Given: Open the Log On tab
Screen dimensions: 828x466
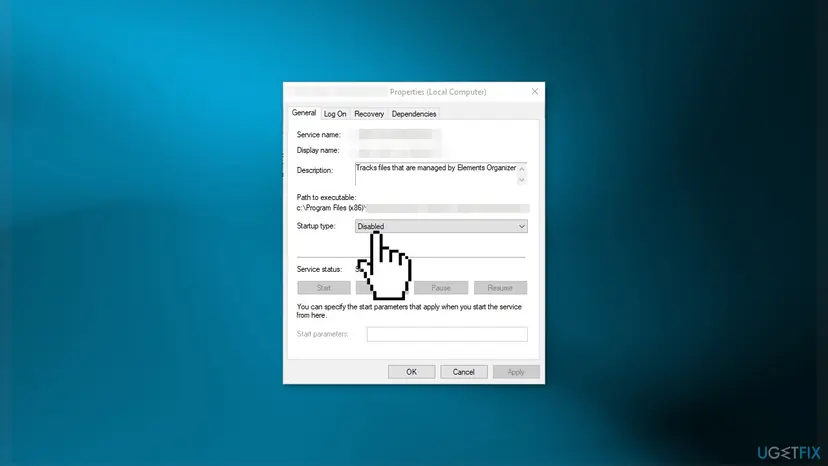Looking at the screenshot, I should 335,114.
